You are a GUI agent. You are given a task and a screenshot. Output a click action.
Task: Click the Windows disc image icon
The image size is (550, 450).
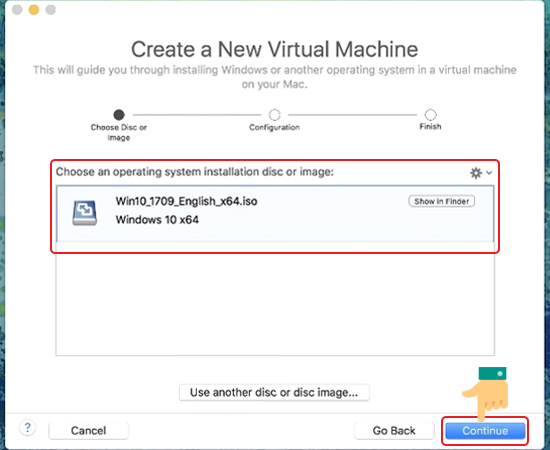[85, 212]
